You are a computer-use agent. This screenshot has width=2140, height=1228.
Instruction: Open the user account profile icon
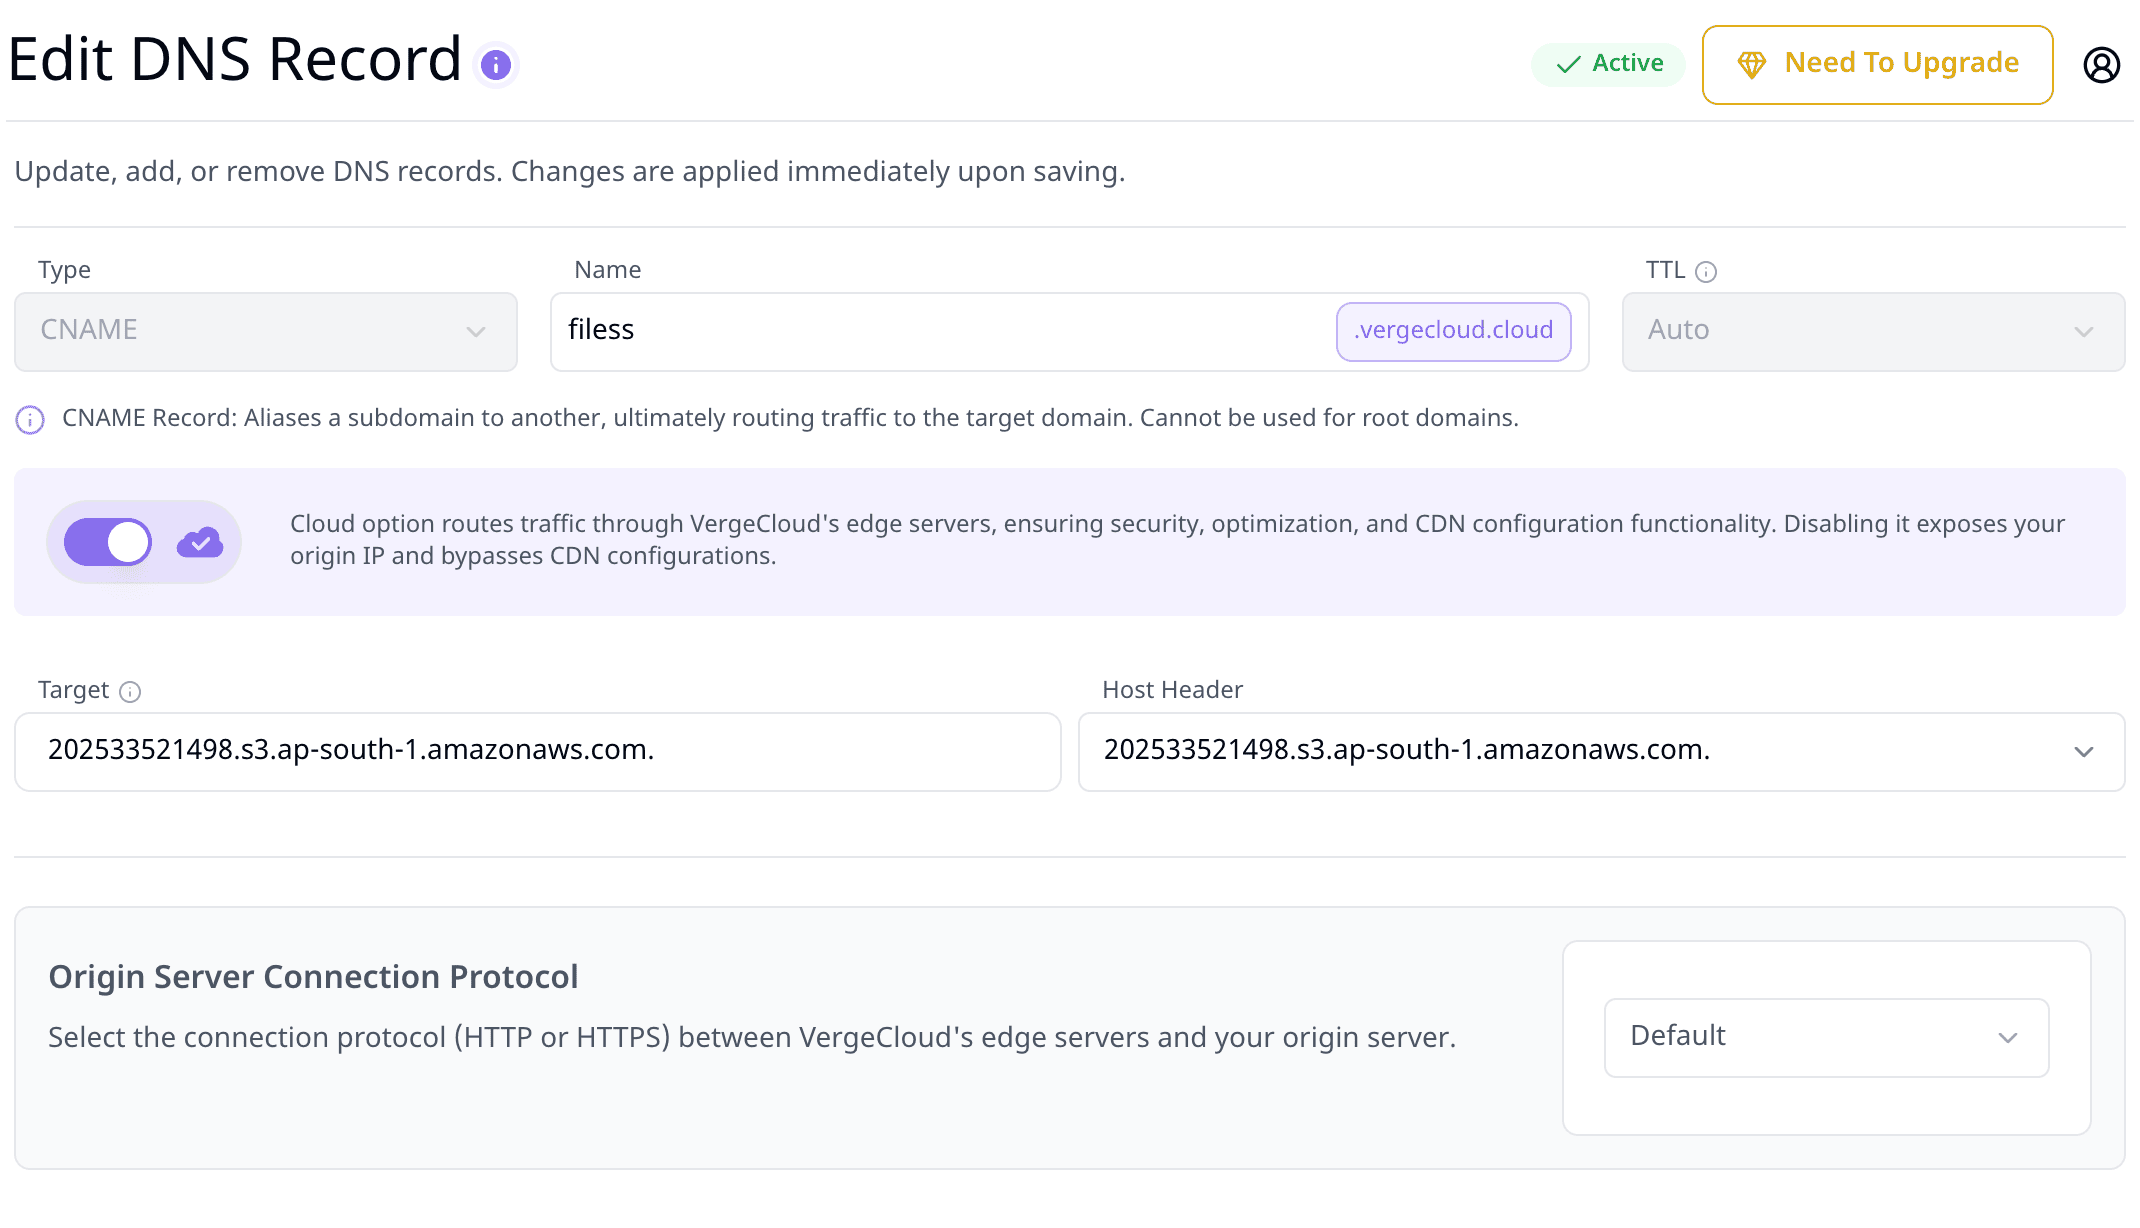tap(2101, 65)
